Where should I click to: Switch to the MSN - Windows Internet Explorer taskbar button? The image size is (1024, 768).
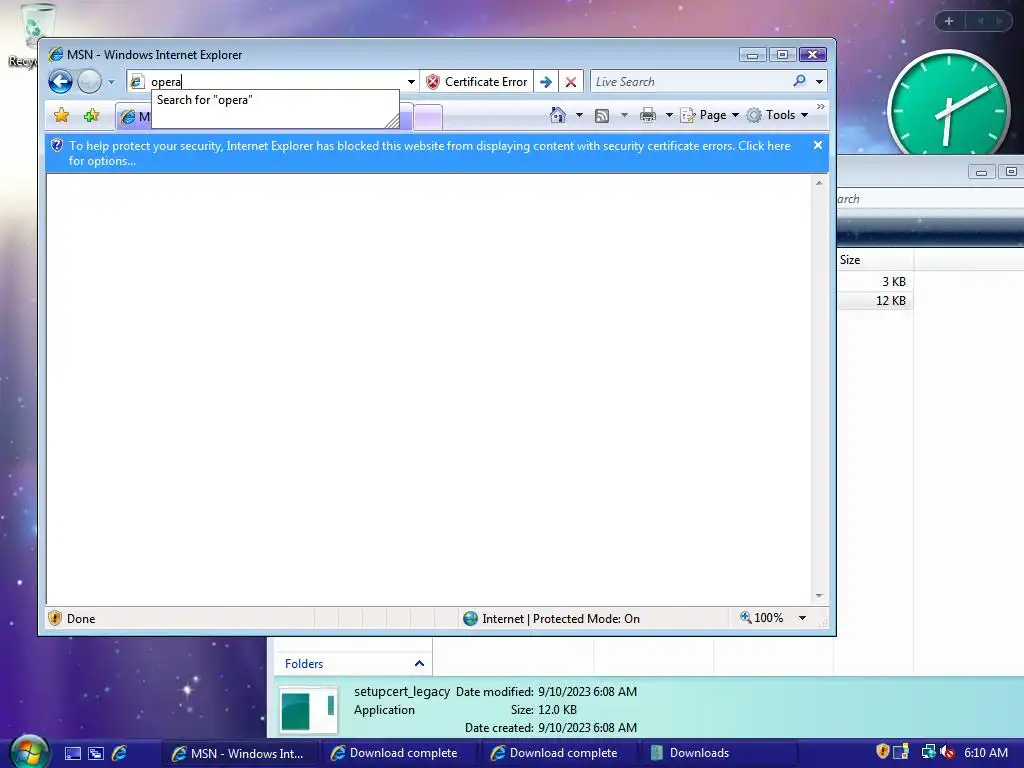[238, 753]
